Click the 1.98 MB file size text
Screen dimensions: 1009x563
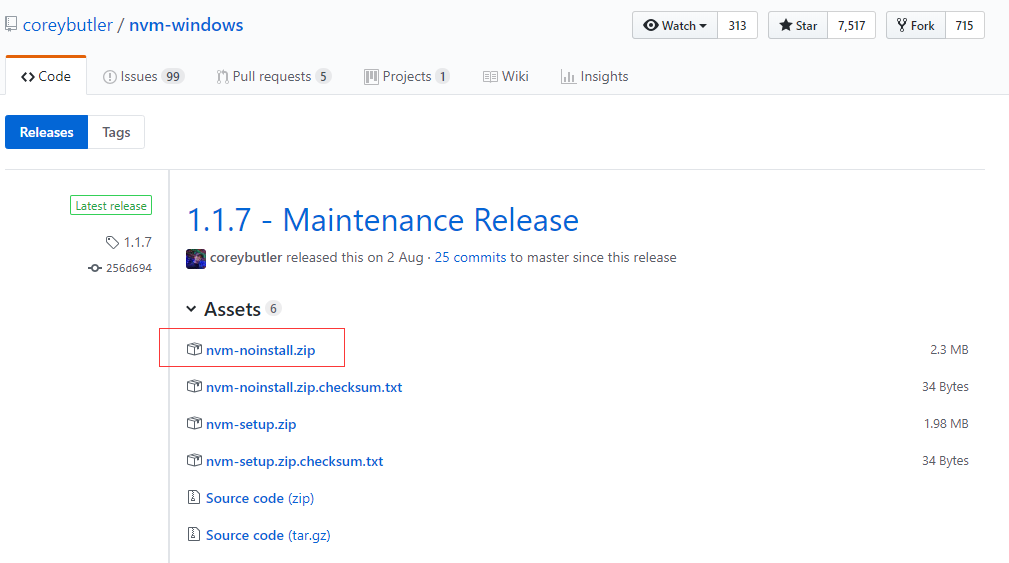point(946,423)
